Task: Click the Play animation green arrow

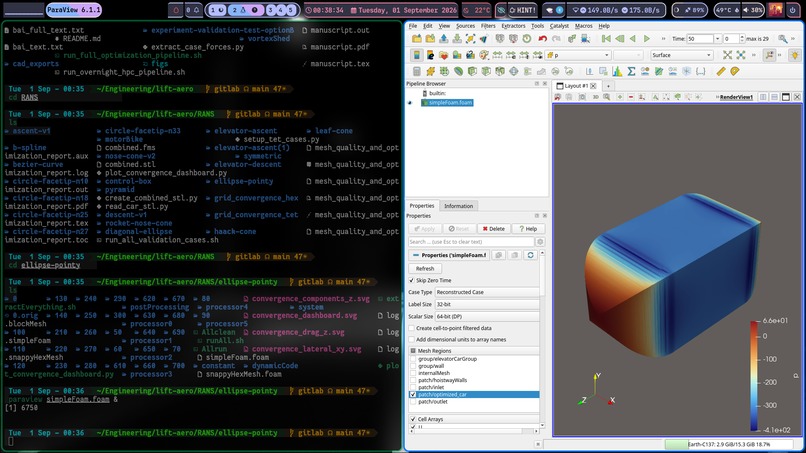Action: [x=647, y=39]
